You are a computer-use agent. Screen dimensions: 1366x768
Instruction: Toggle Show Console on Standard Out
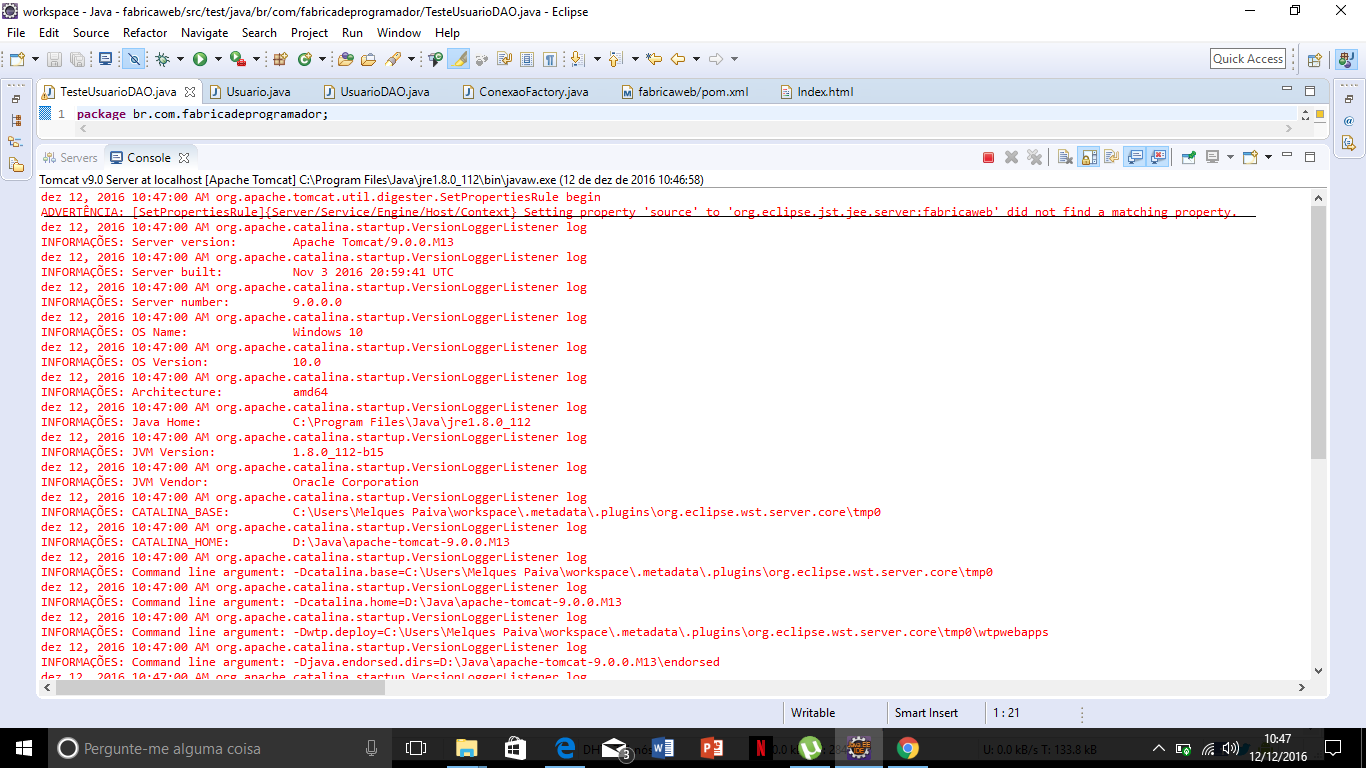[1135, 157]
